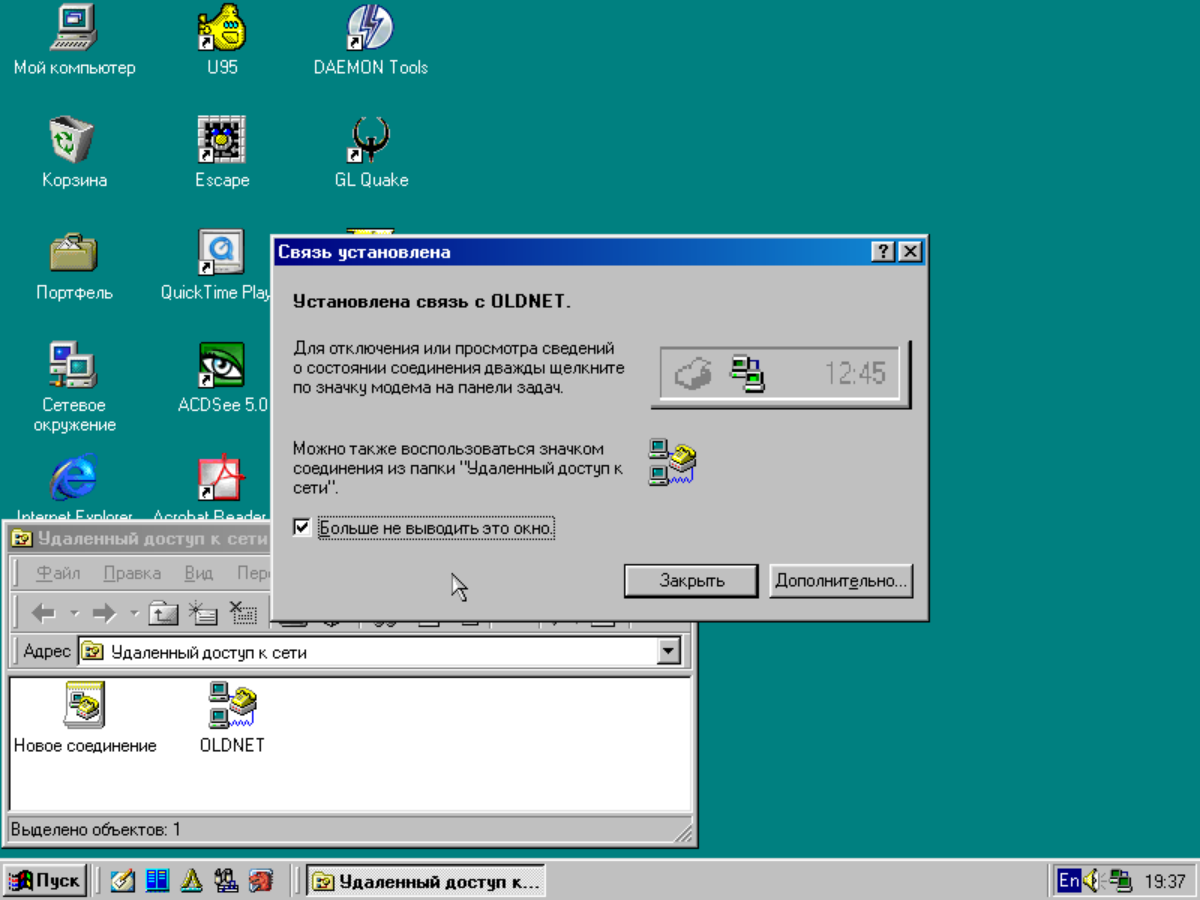The height and width of the screenshot is (900, 1200).
Task: Click the Дополнительно... button
Action: coord(840,581)
